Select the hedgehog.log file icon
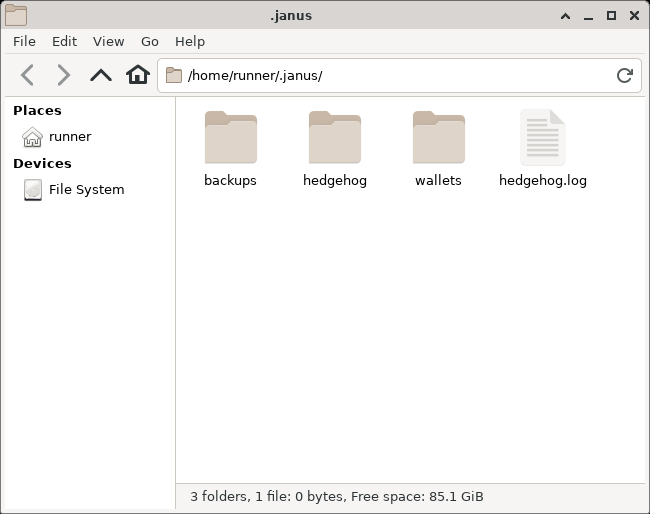Screen dimensions: 650x514 (x=543, y=137)
